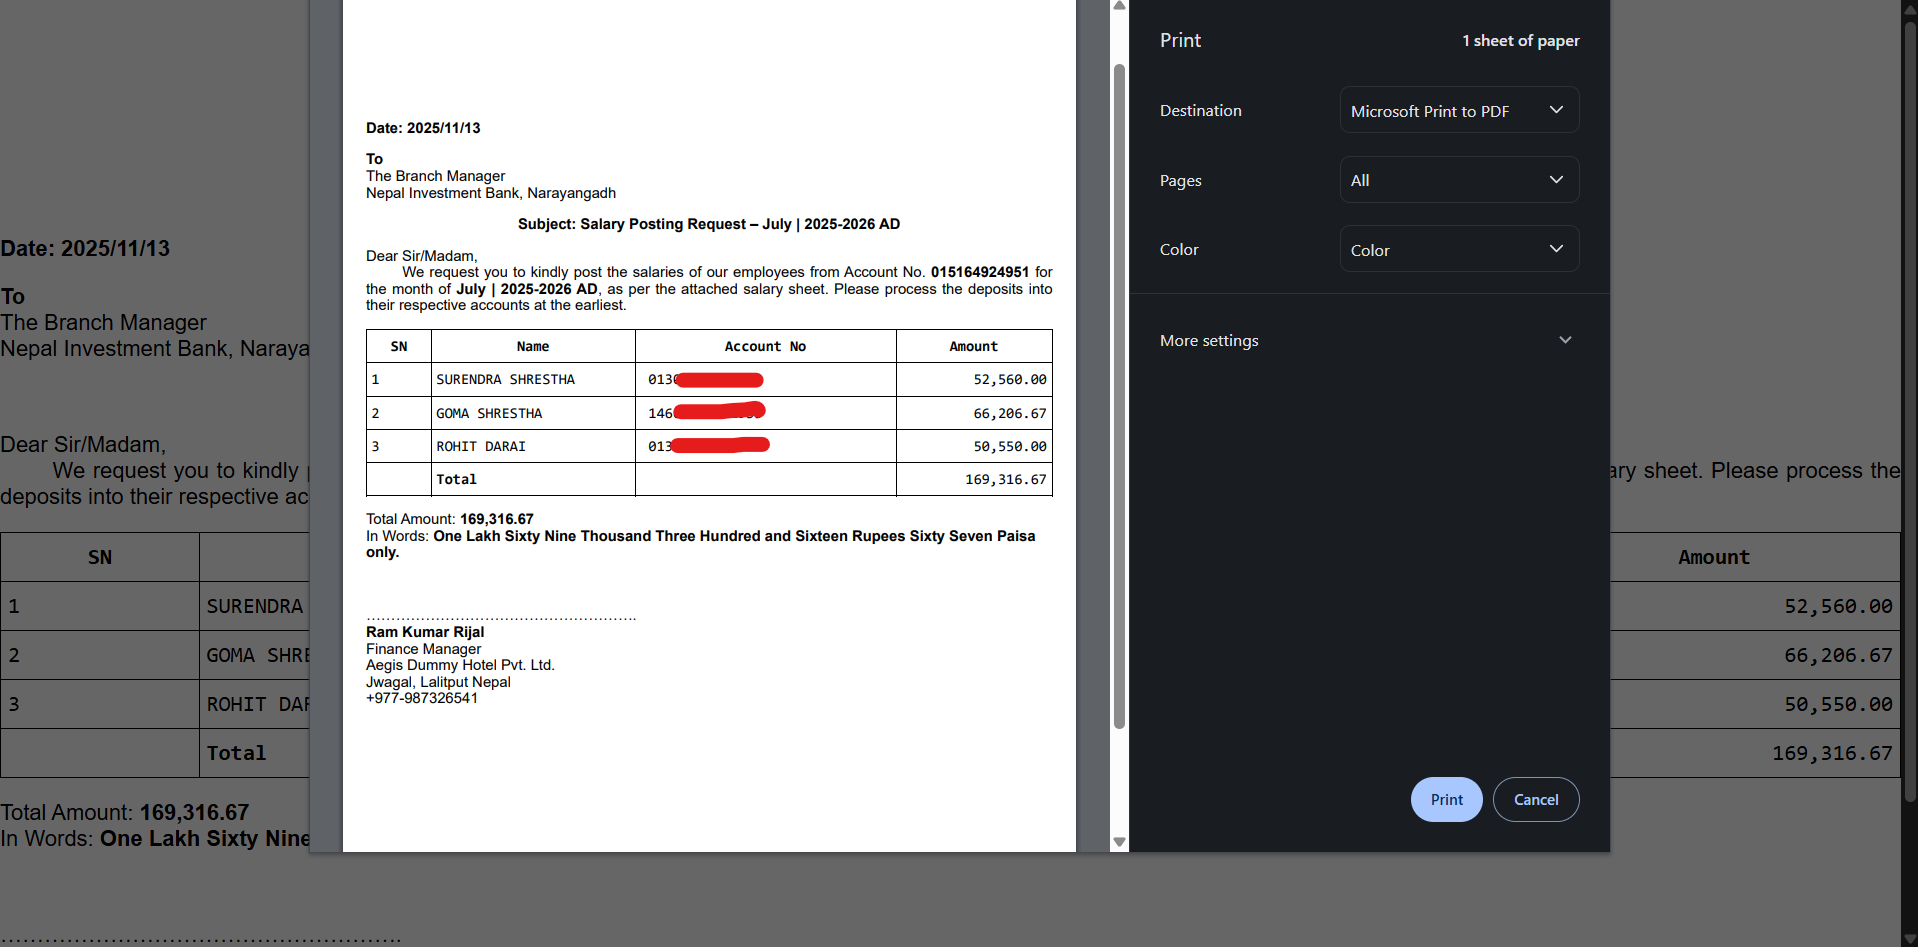Click the Print dialog heading
The height and width of the screenshot is (947, 1918).
click(x=1180, y=41)
